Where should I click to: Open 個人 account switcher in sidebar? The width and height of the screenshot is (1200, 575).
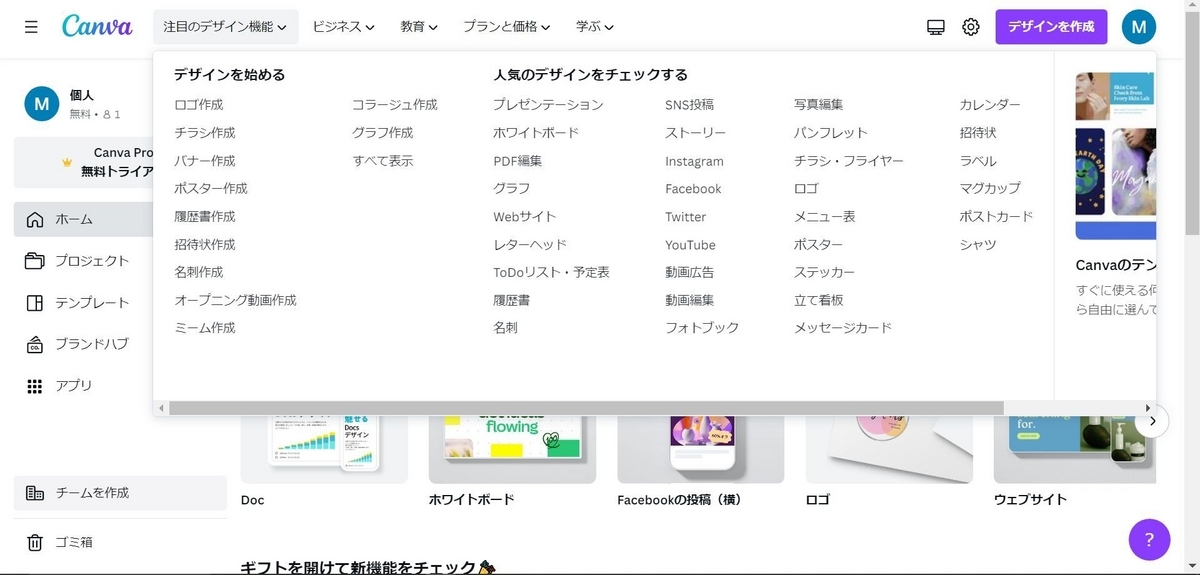(85, 104)
